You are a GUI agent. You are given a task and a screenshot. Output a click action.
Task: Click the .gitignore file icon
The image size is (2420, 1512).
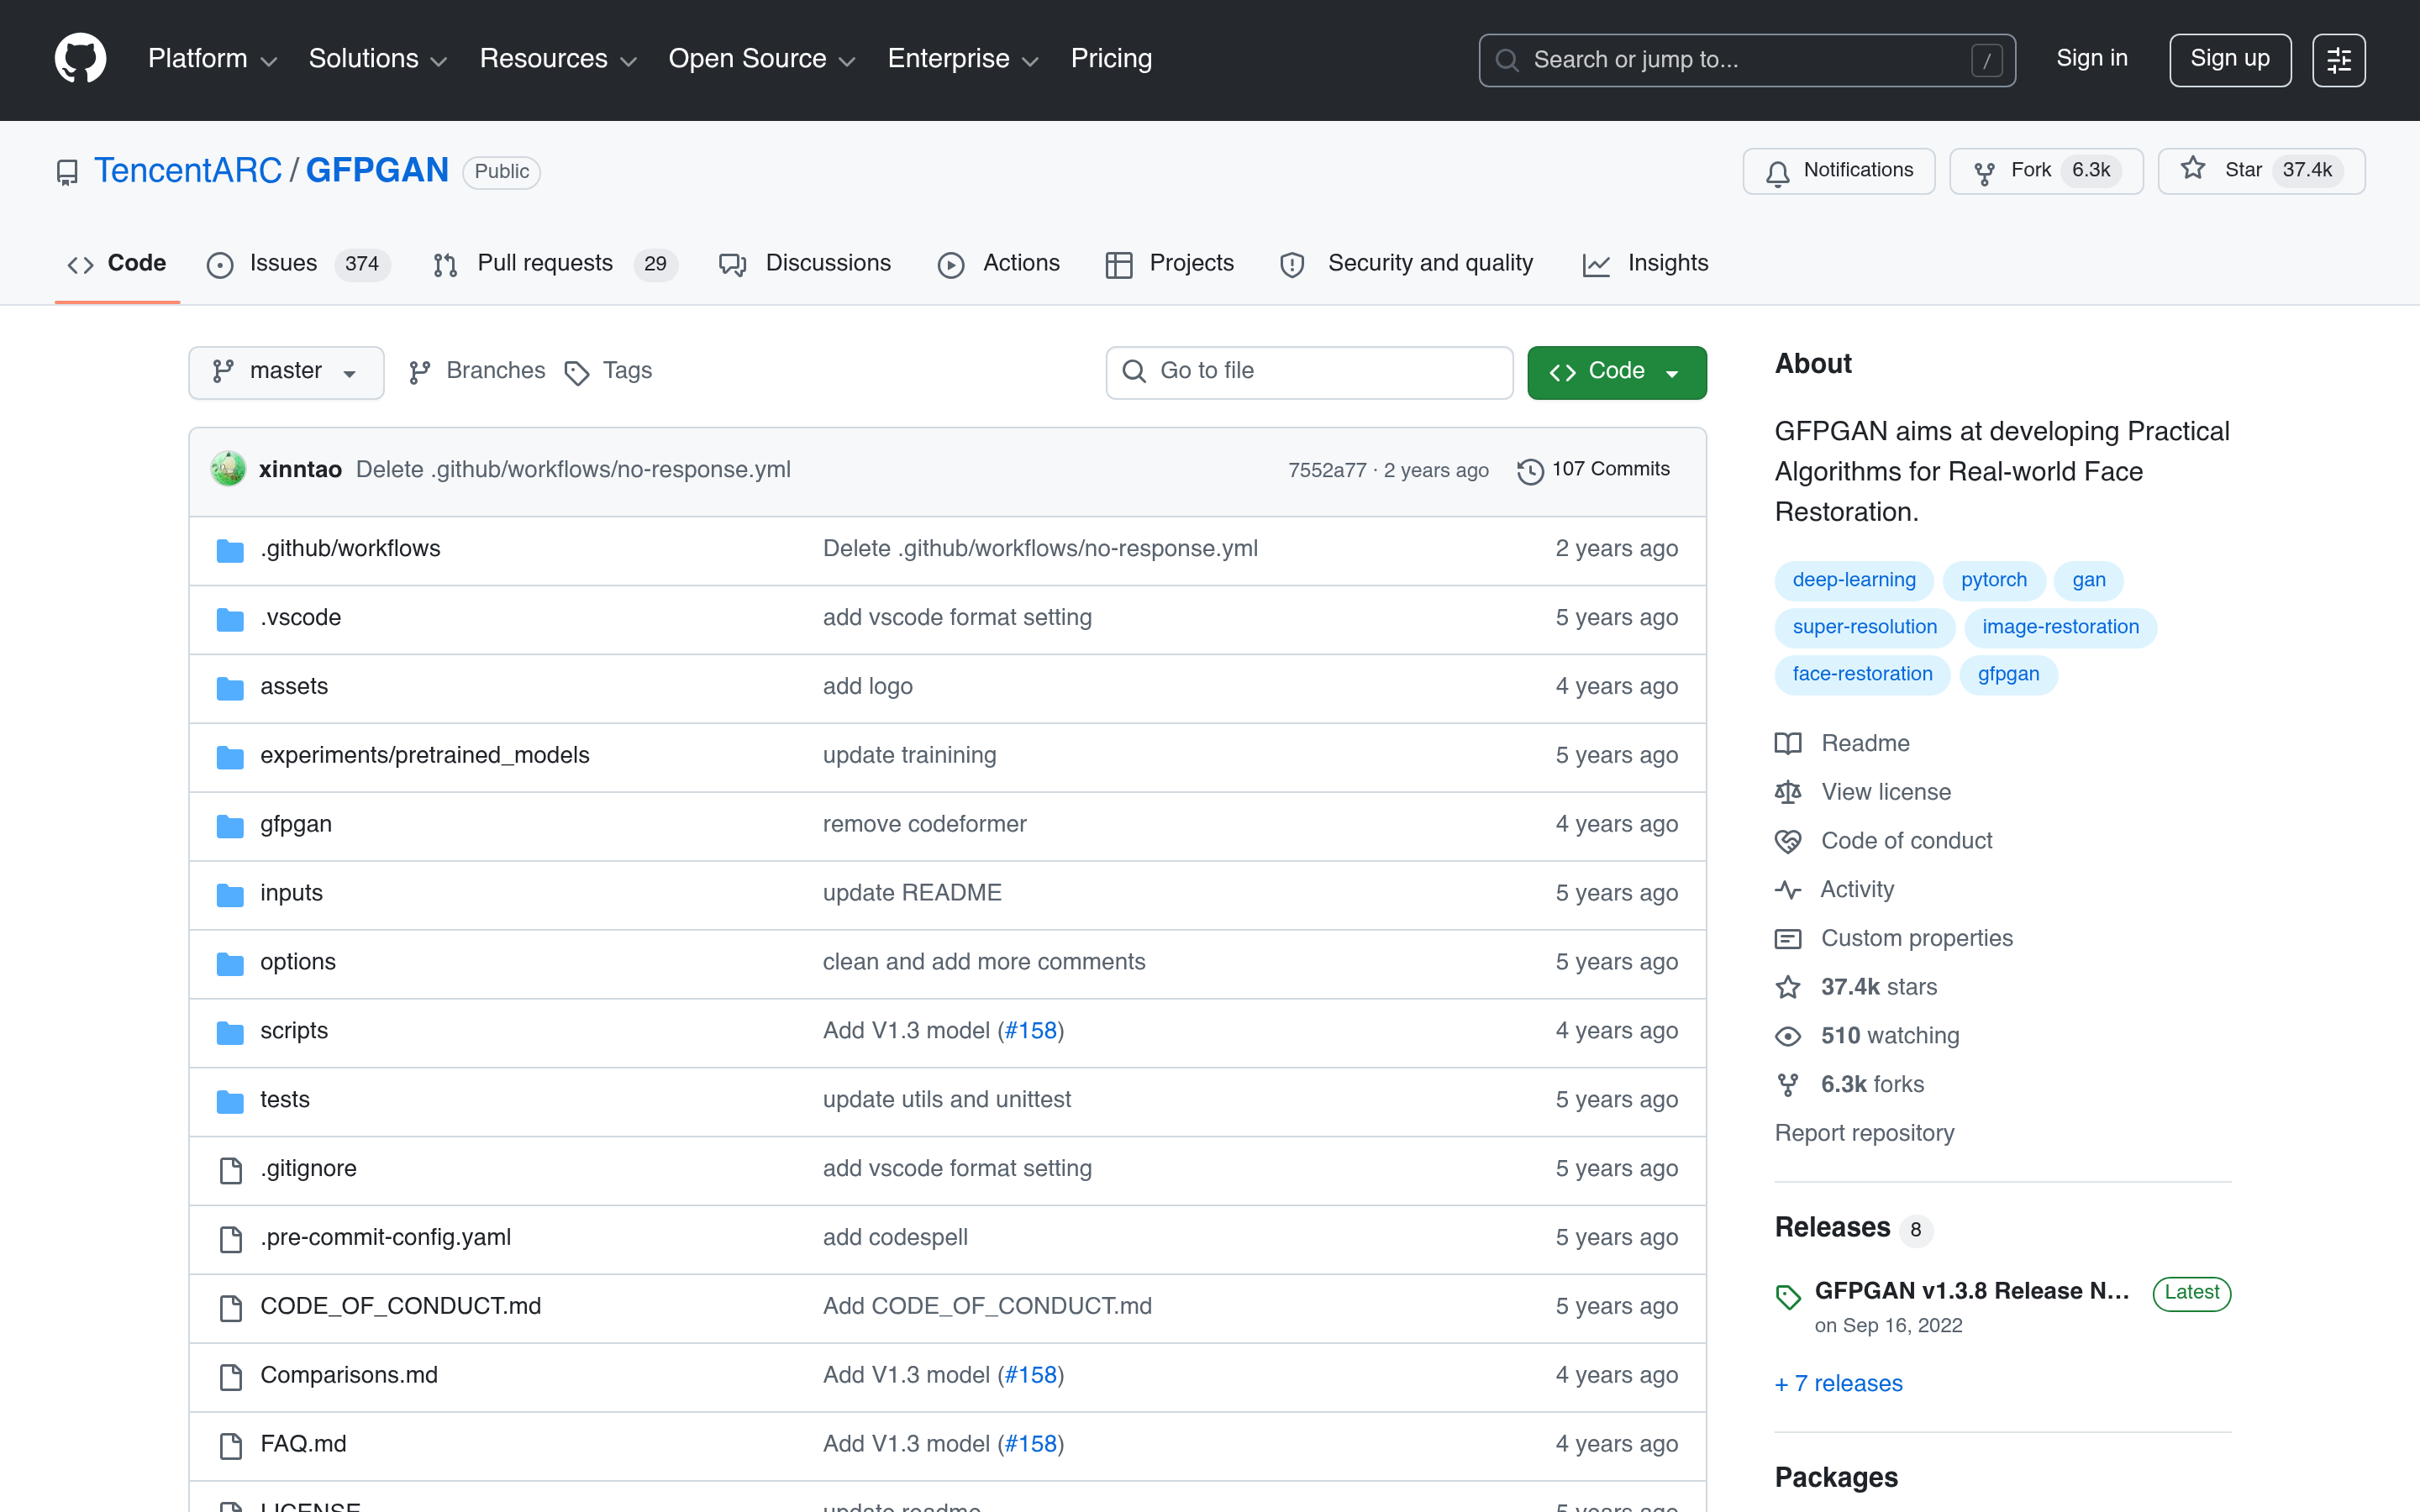[230, 1170]
